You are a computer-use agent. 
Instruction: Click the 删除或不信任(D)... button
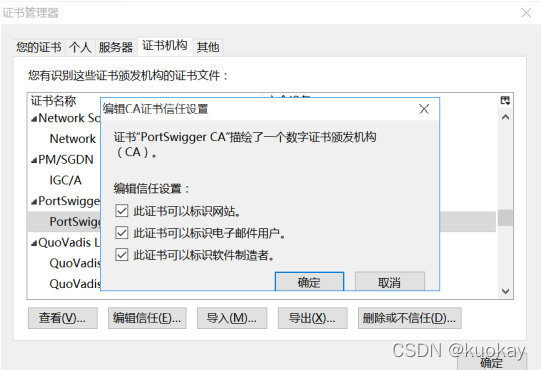coord(410,318)
